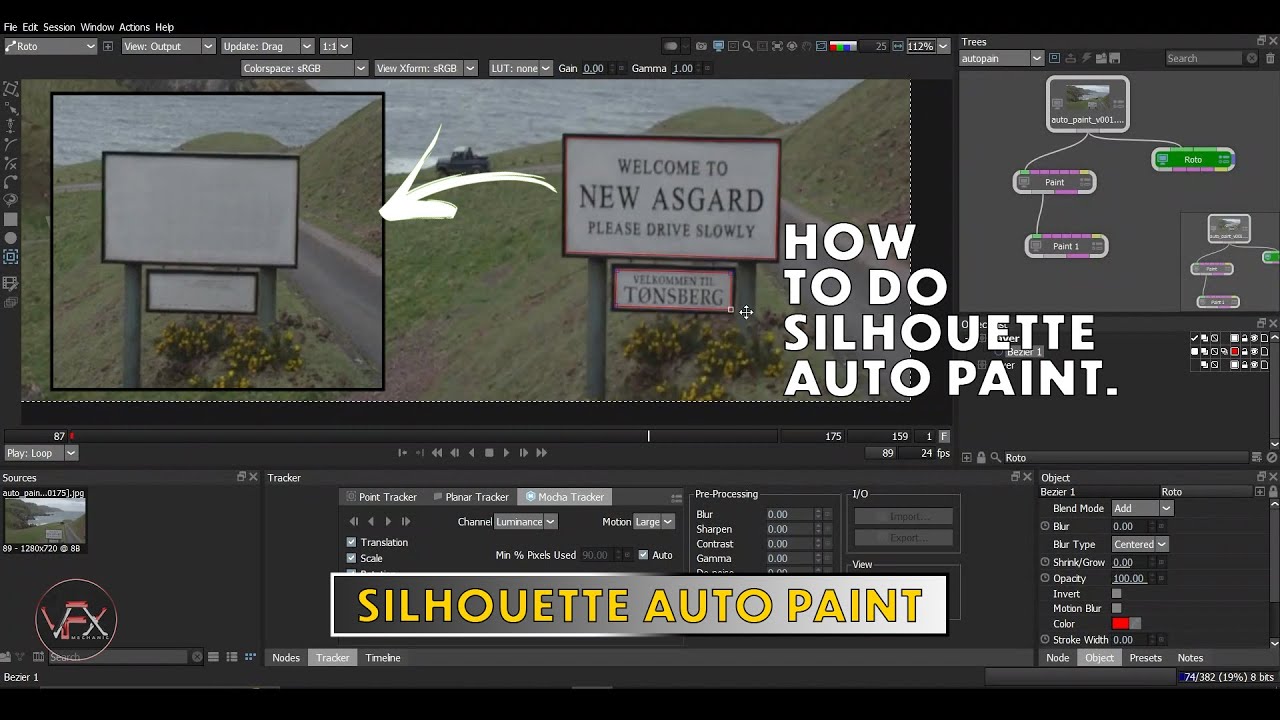Click the center target icon in viewer toolbar
This screenshot has height=720, width=1280.
[792, 46]
